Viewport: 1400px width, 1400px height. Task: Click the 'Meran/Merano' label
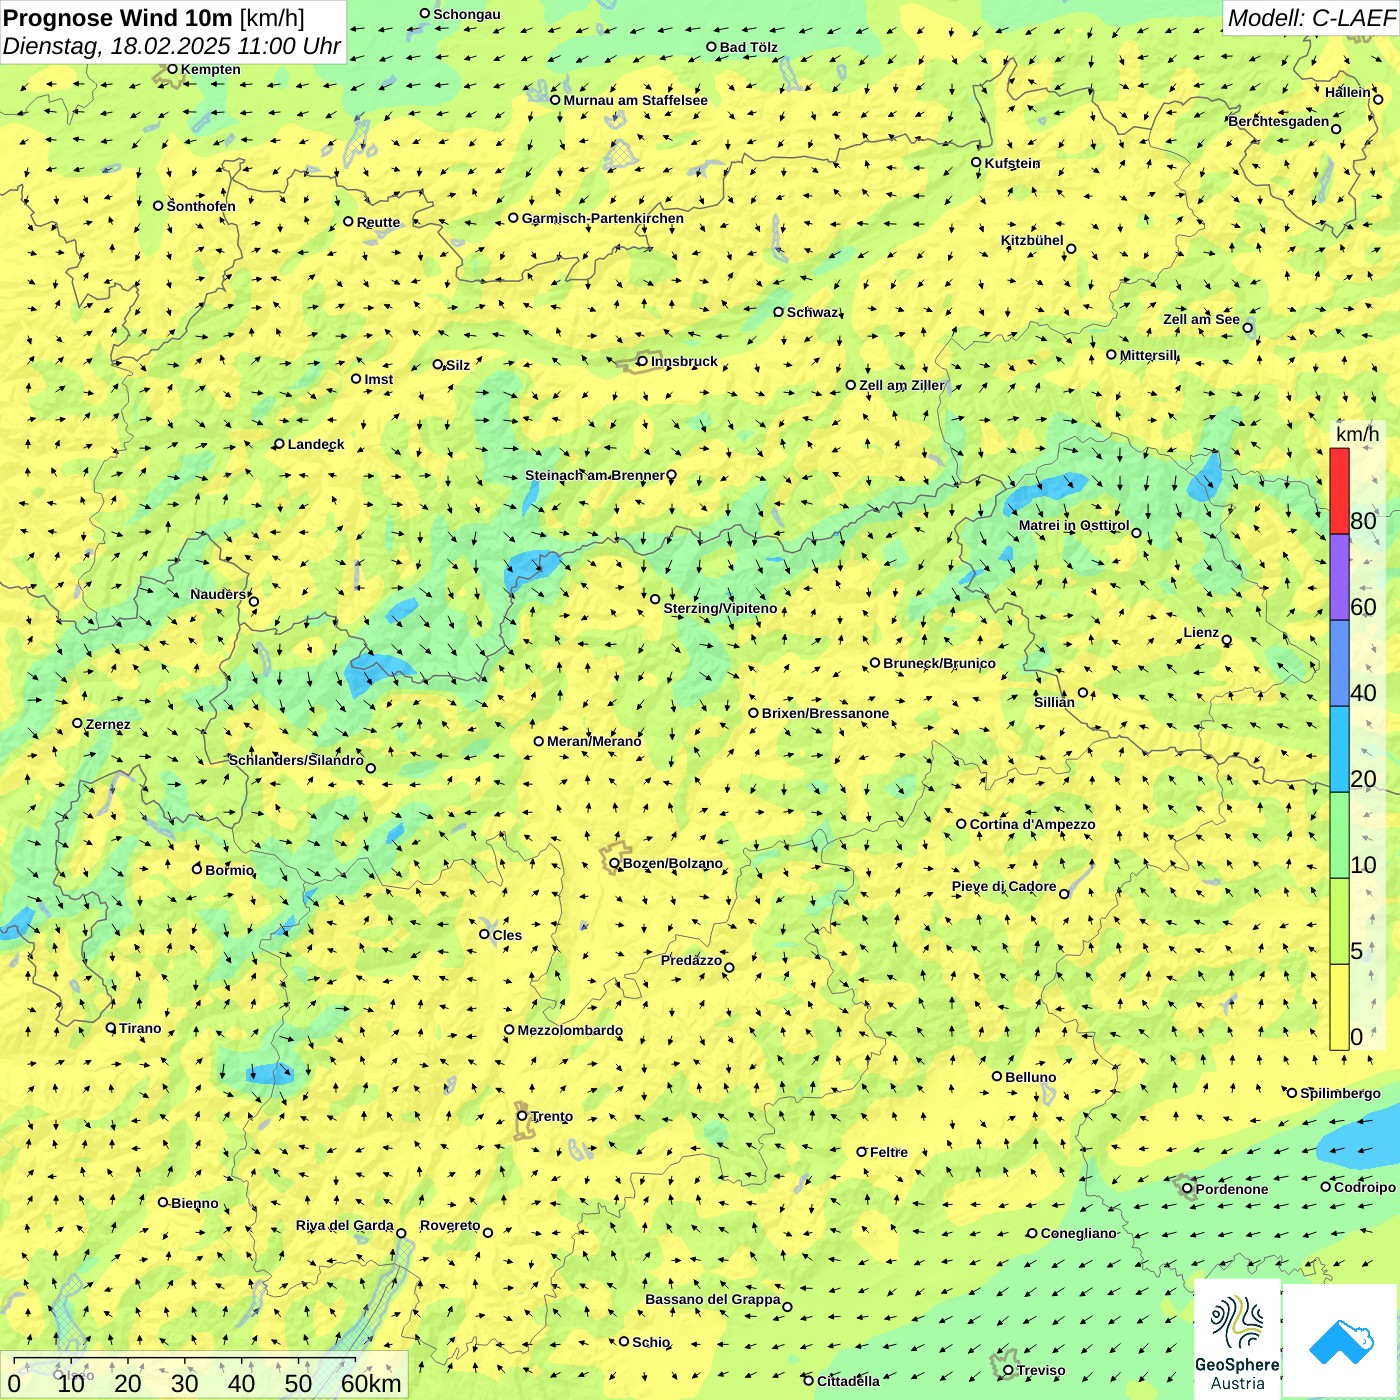pyautogui.click(x=594, y=741)
